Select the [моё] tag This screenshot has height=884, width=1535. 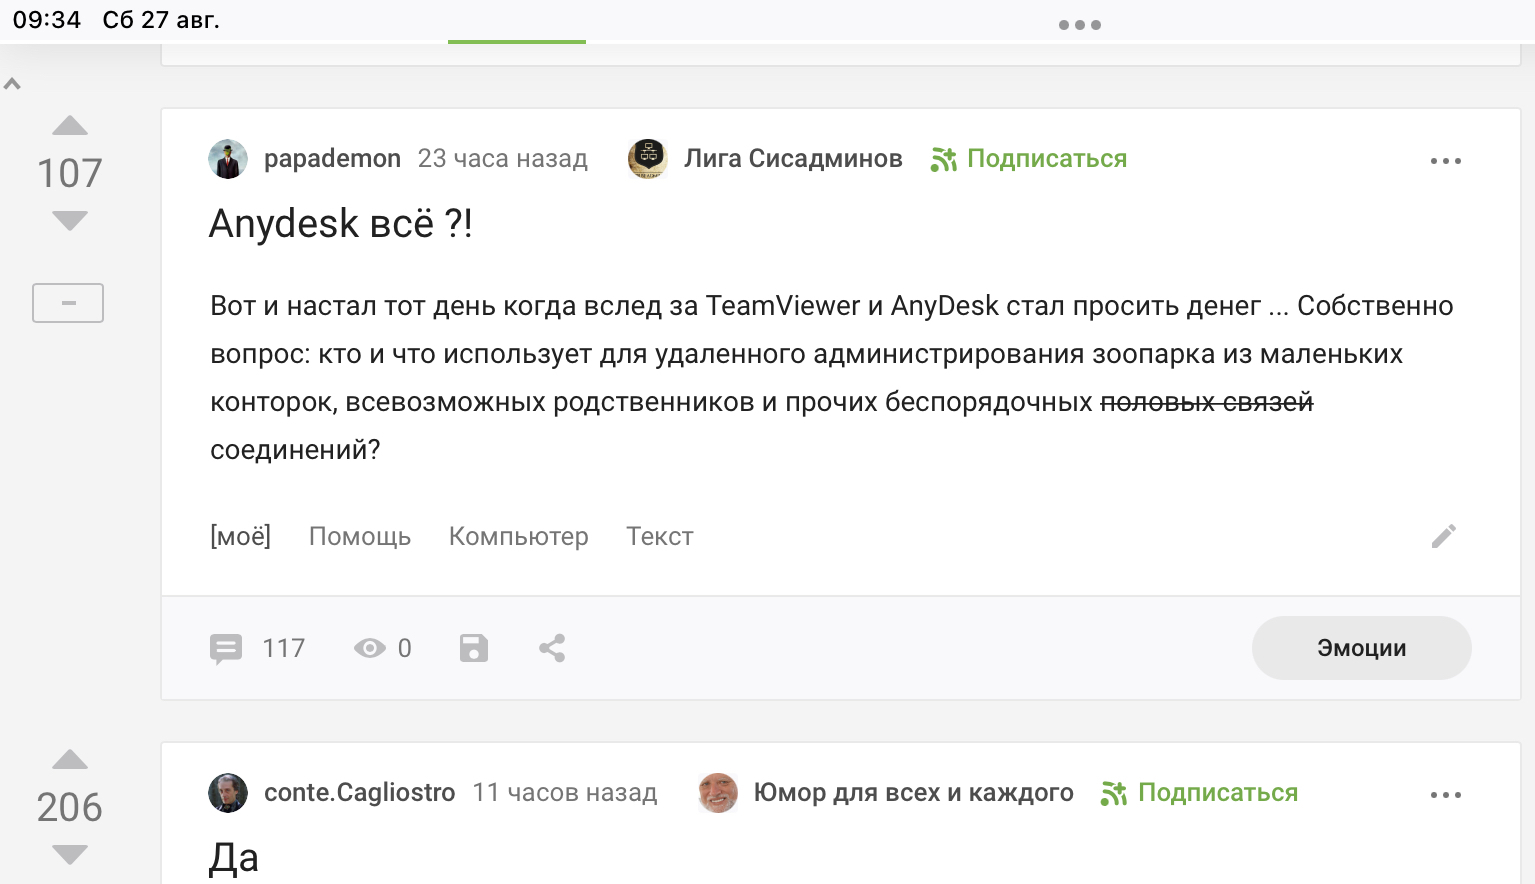(240, 537)
